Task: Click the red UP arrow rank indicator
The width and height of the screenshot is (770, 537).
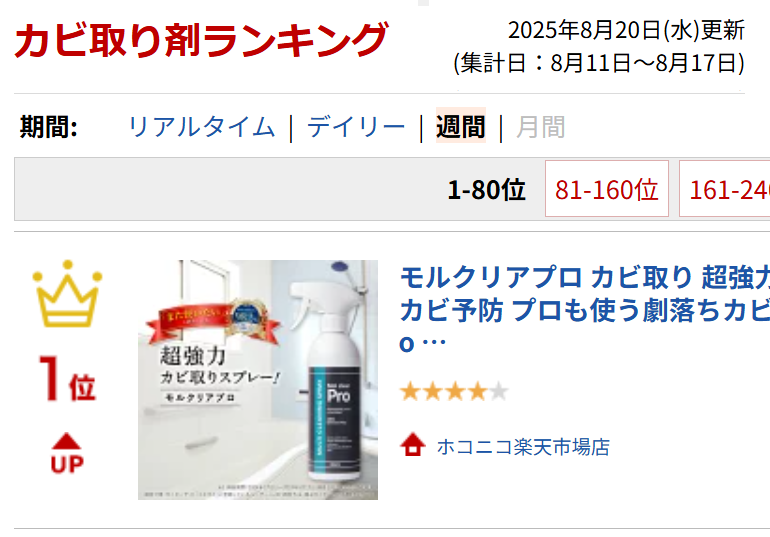Action: click(67, 453)
